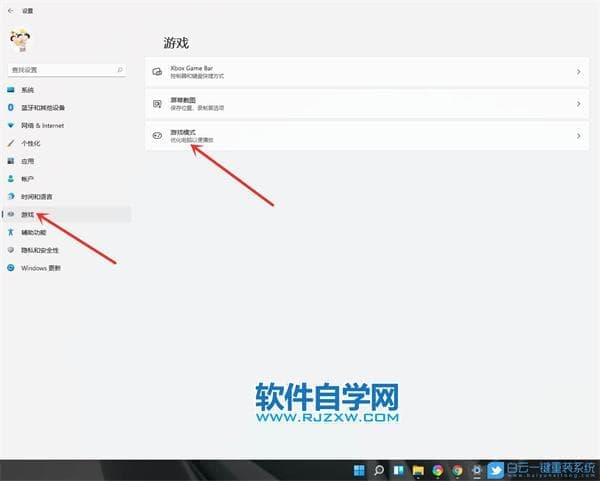
Task: Open 系统 in the settings sidebar
Action: (x=27, y=90)
